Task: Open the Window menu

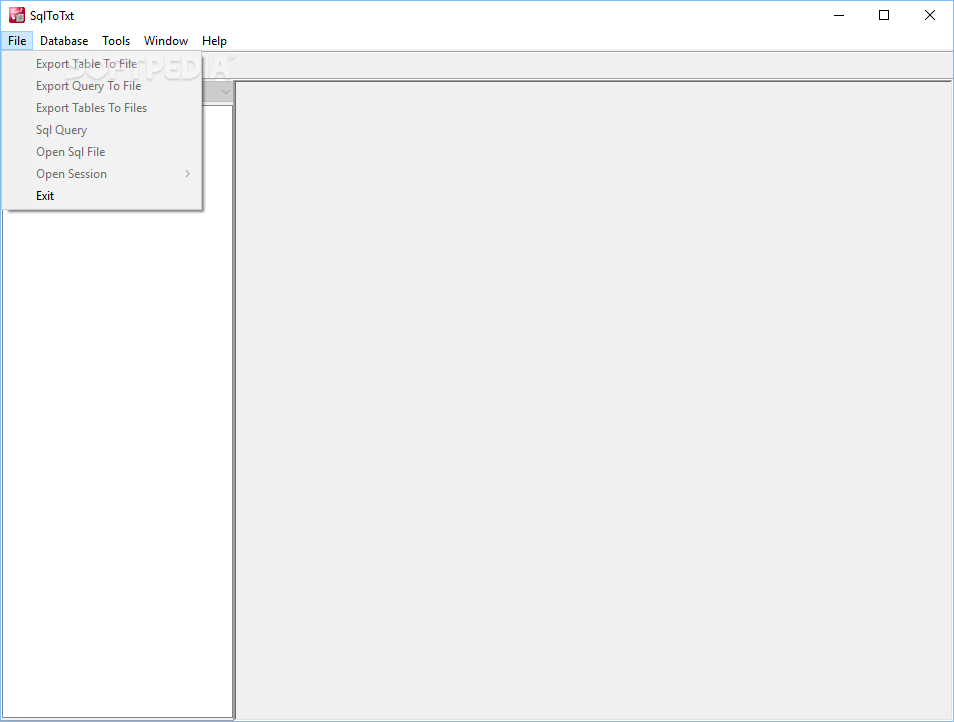Action: 165,41
